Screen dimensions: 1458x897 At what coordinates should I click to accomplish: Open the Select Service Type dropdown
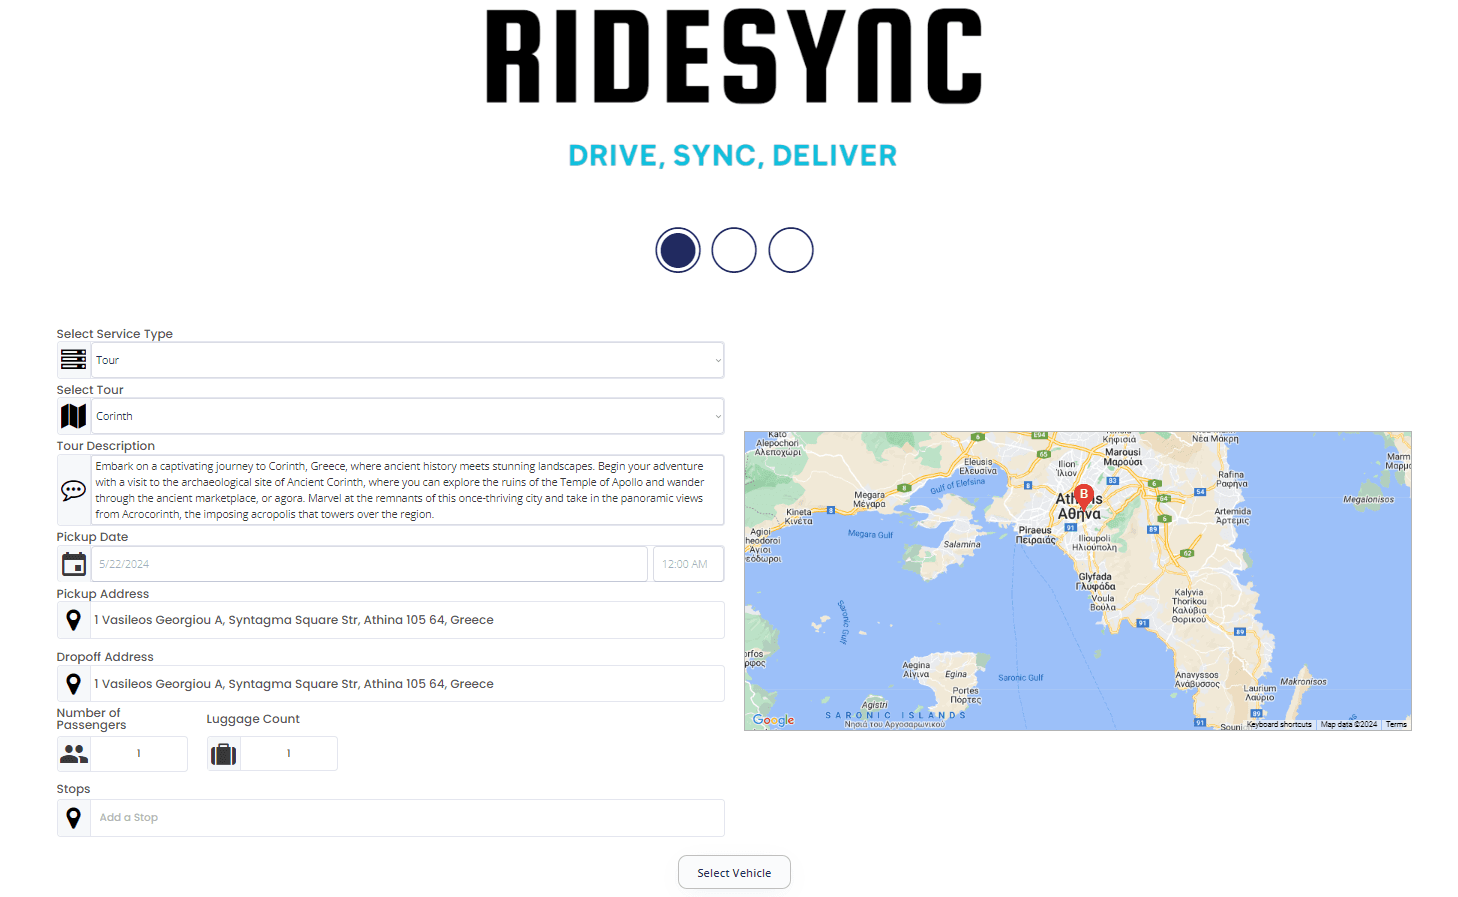(x=407, y=359)
